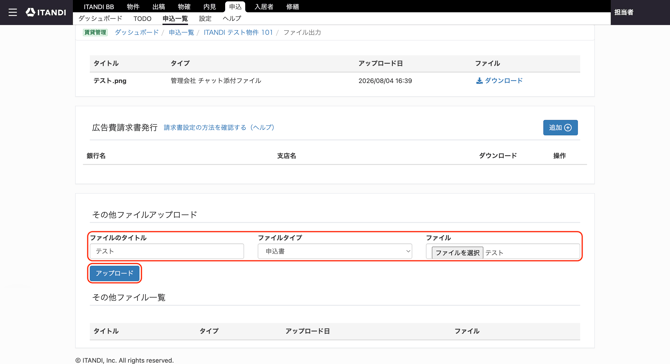Open TODO in the sub navigation
The image size is (670, 364).
coord(142,19)
